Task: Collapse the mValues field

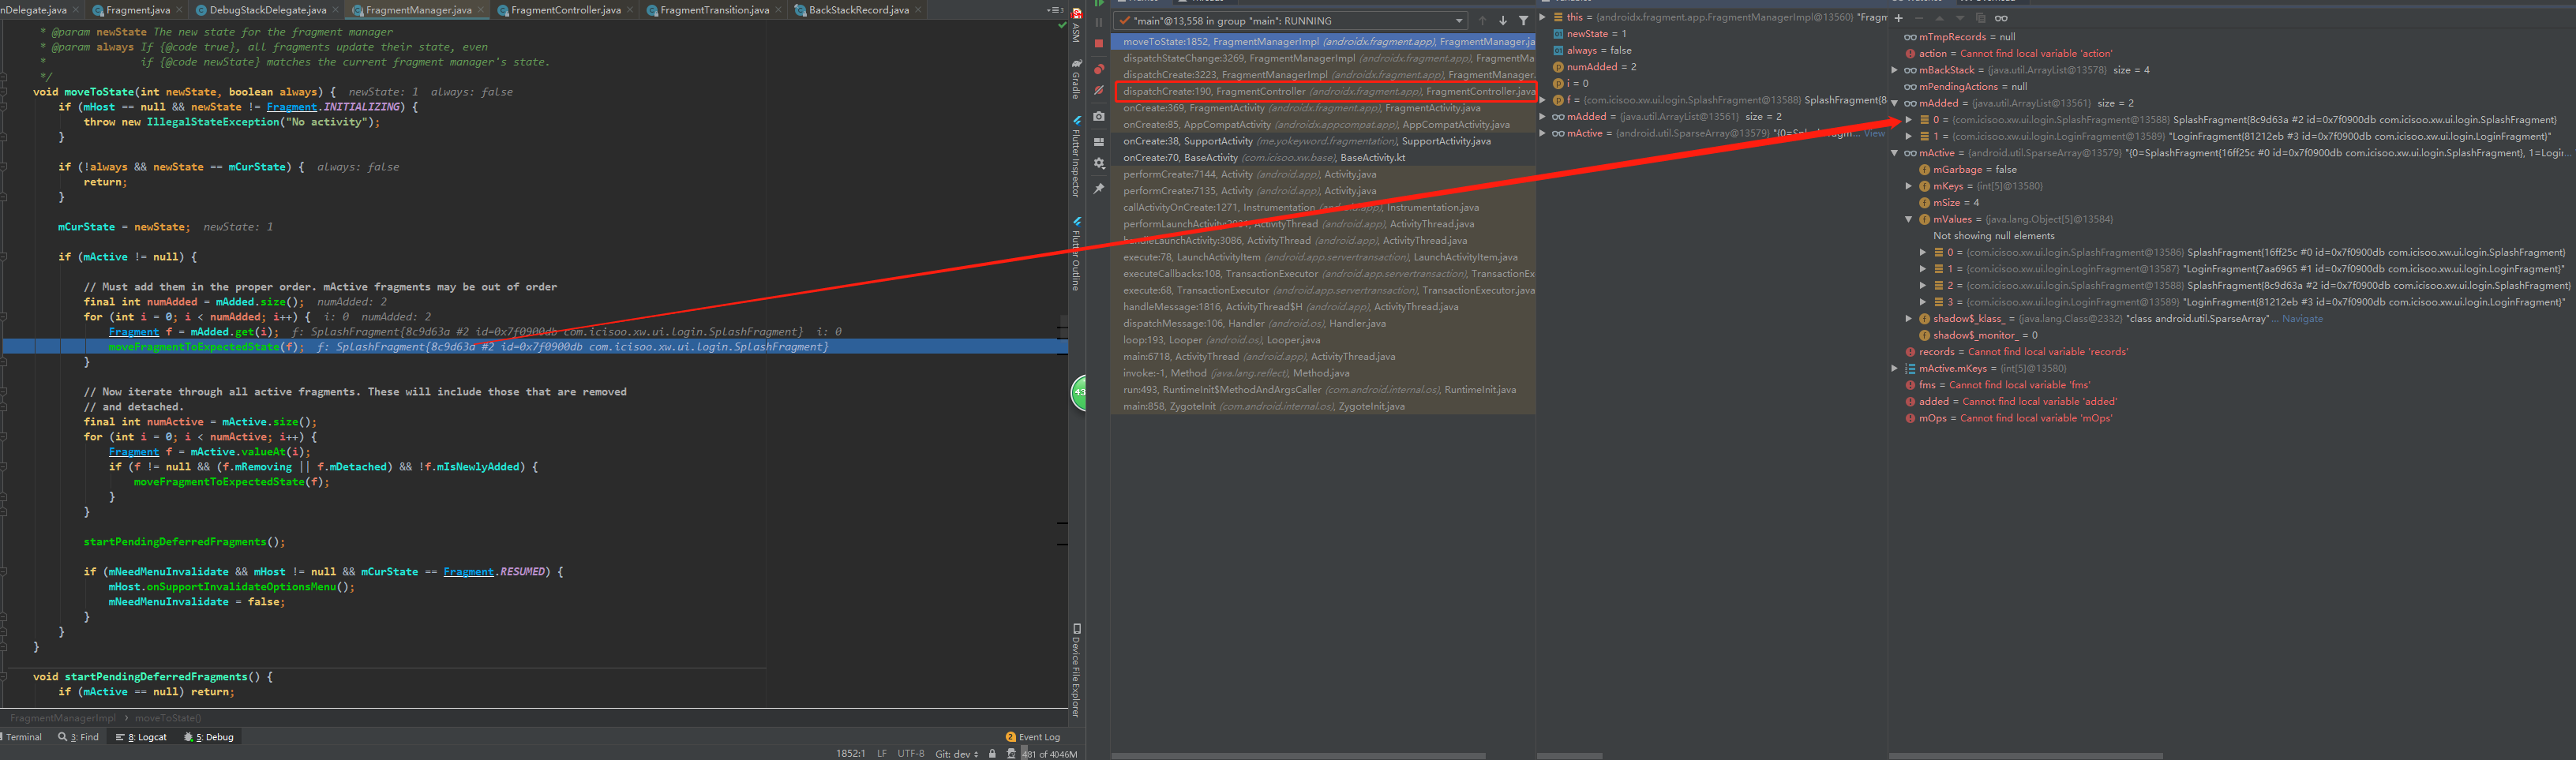Action: (x=1909, y=219)
